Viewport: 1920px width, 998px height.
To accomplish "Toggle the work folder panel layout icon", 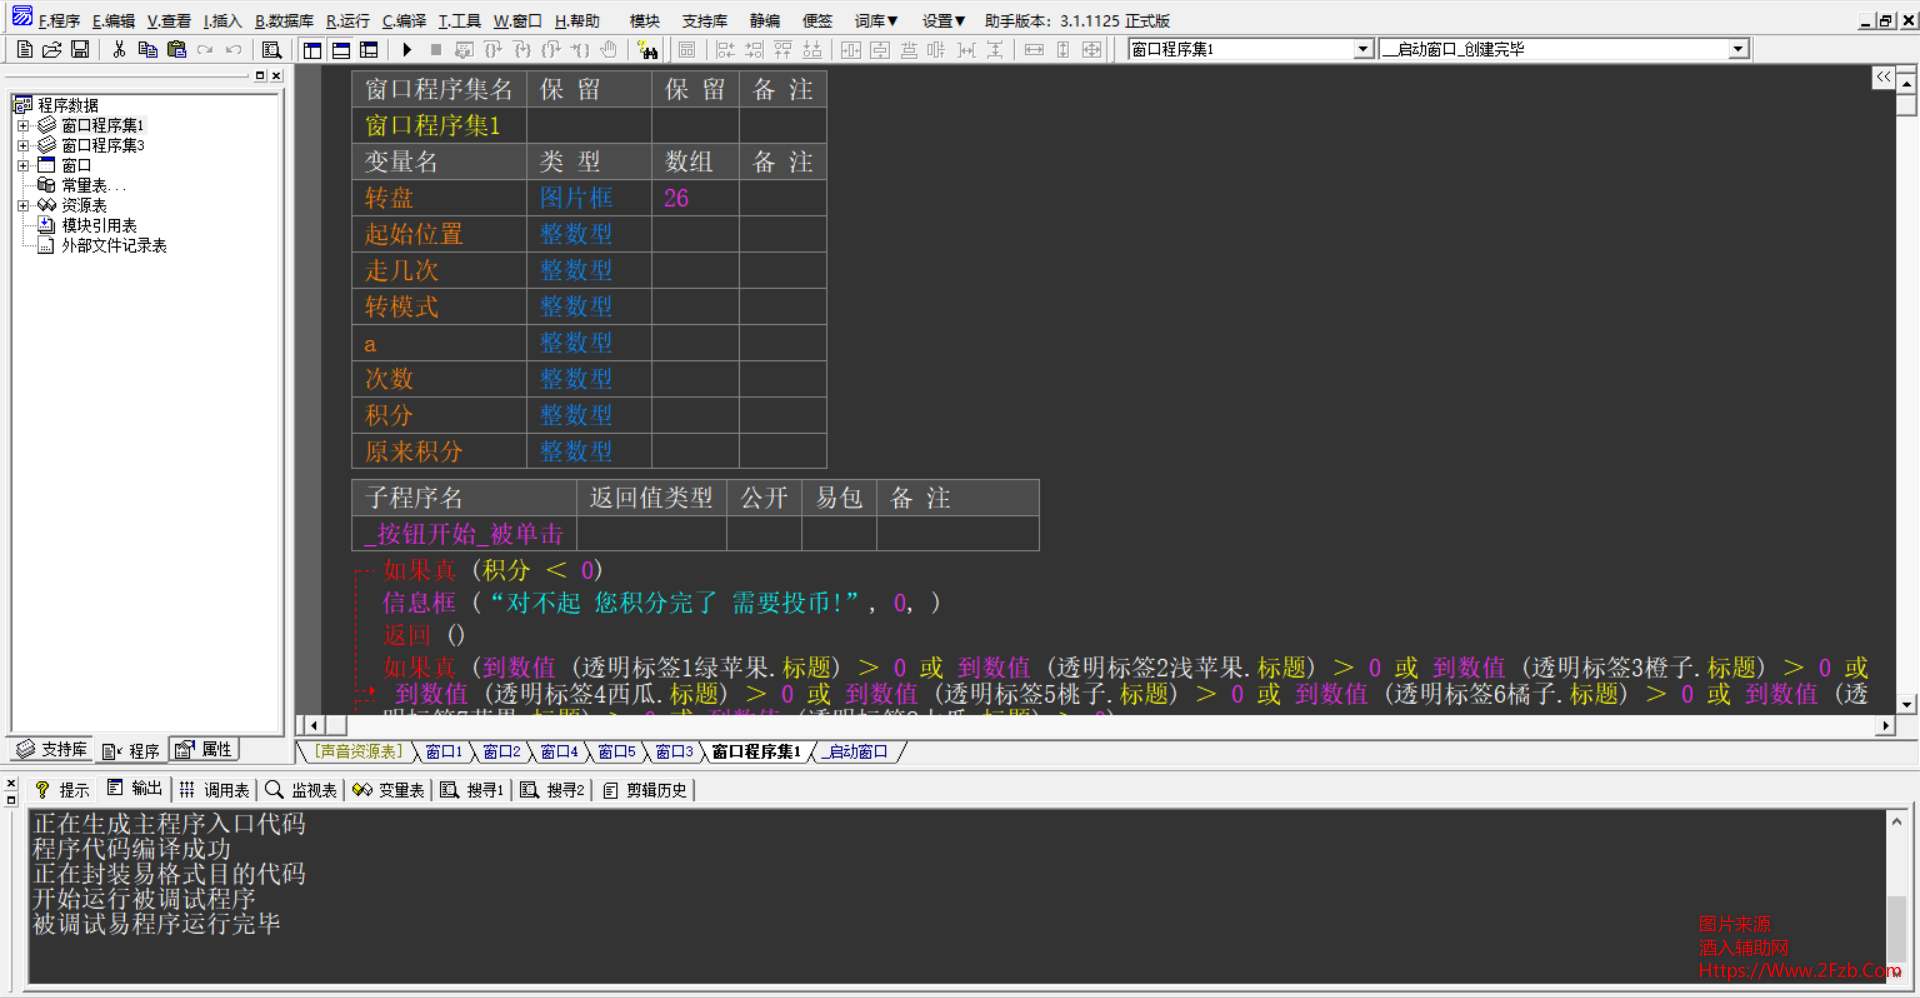I will [x=313, y=49].
